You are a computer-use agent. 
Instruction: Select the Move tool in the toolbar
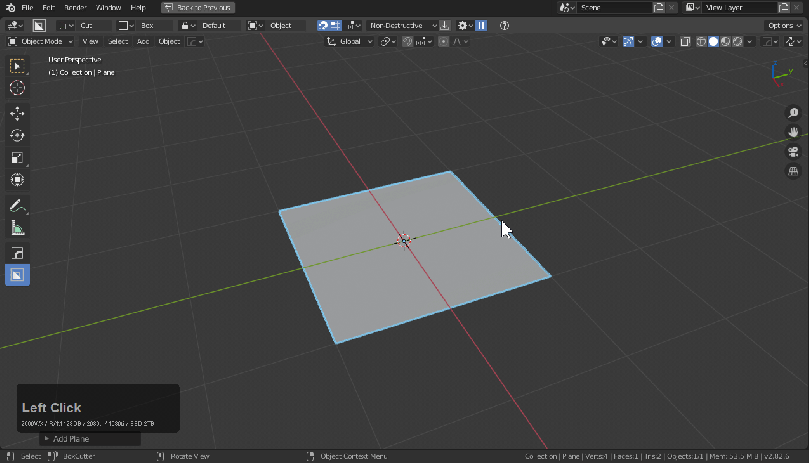coord(17,113)
